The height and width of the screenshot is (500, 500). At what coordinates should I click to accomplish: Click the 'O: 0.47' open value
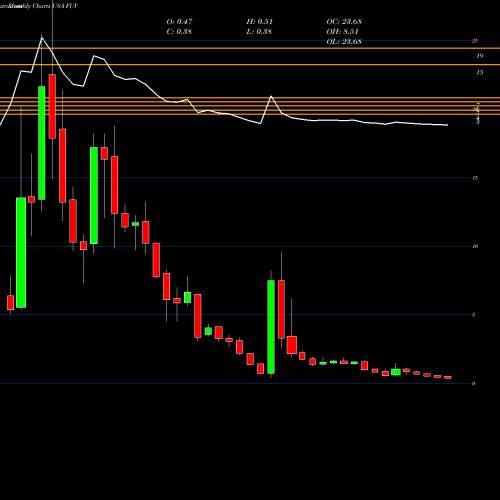coord(179,22)
